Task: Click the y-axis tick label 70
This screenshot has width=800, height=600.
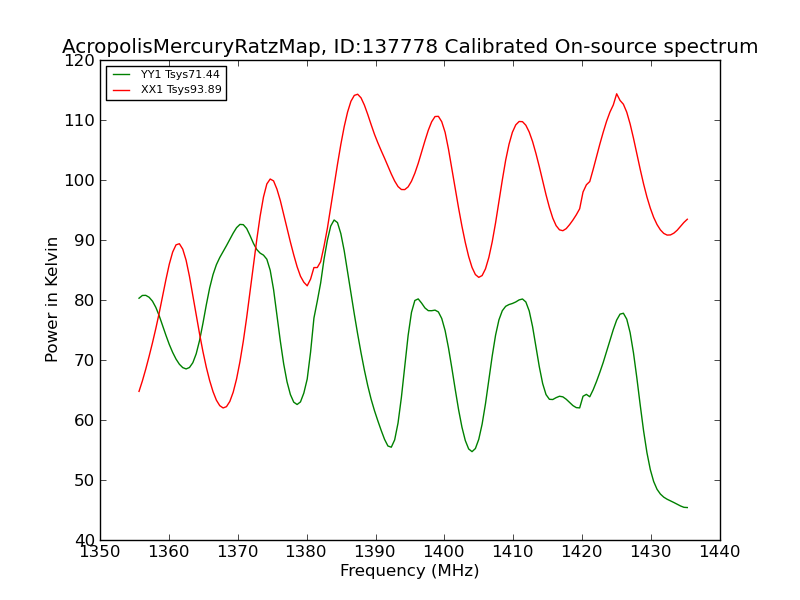Action: (84, 361)
